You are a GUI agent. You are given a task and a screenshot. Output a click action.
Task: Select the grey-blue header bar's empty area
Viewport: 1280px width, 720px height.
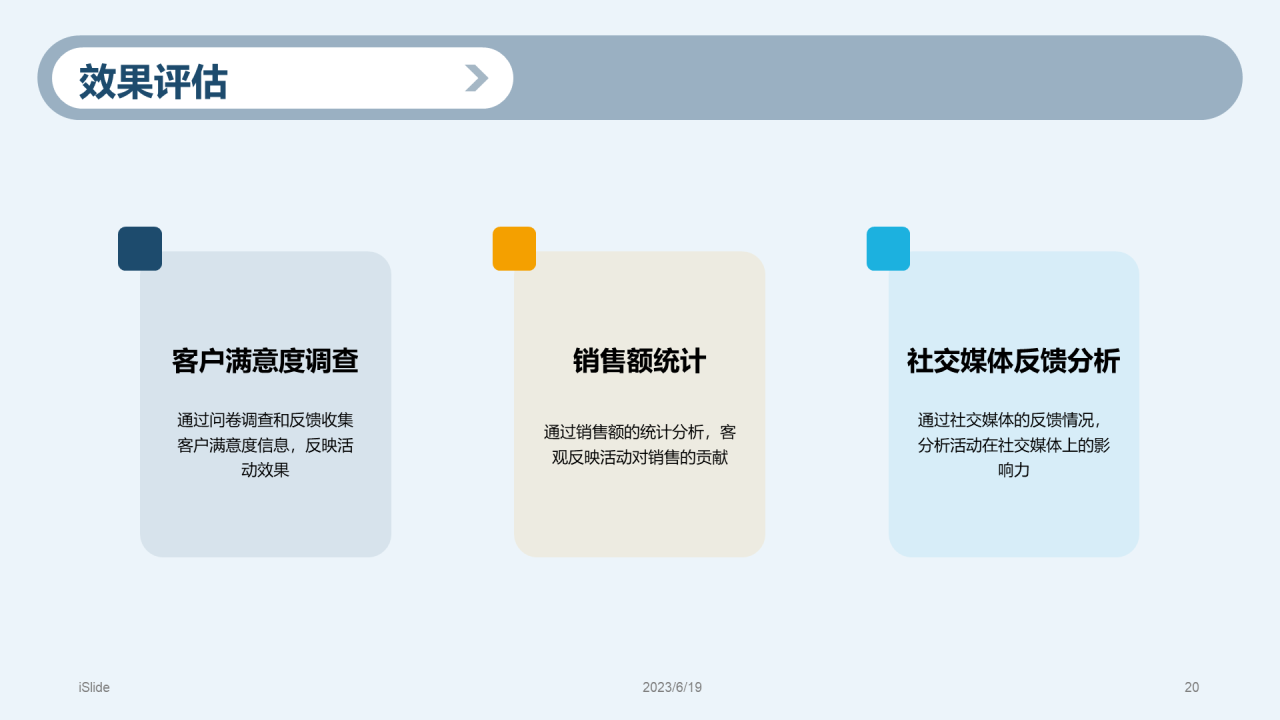pyautogui.click(x=870, y=78)
